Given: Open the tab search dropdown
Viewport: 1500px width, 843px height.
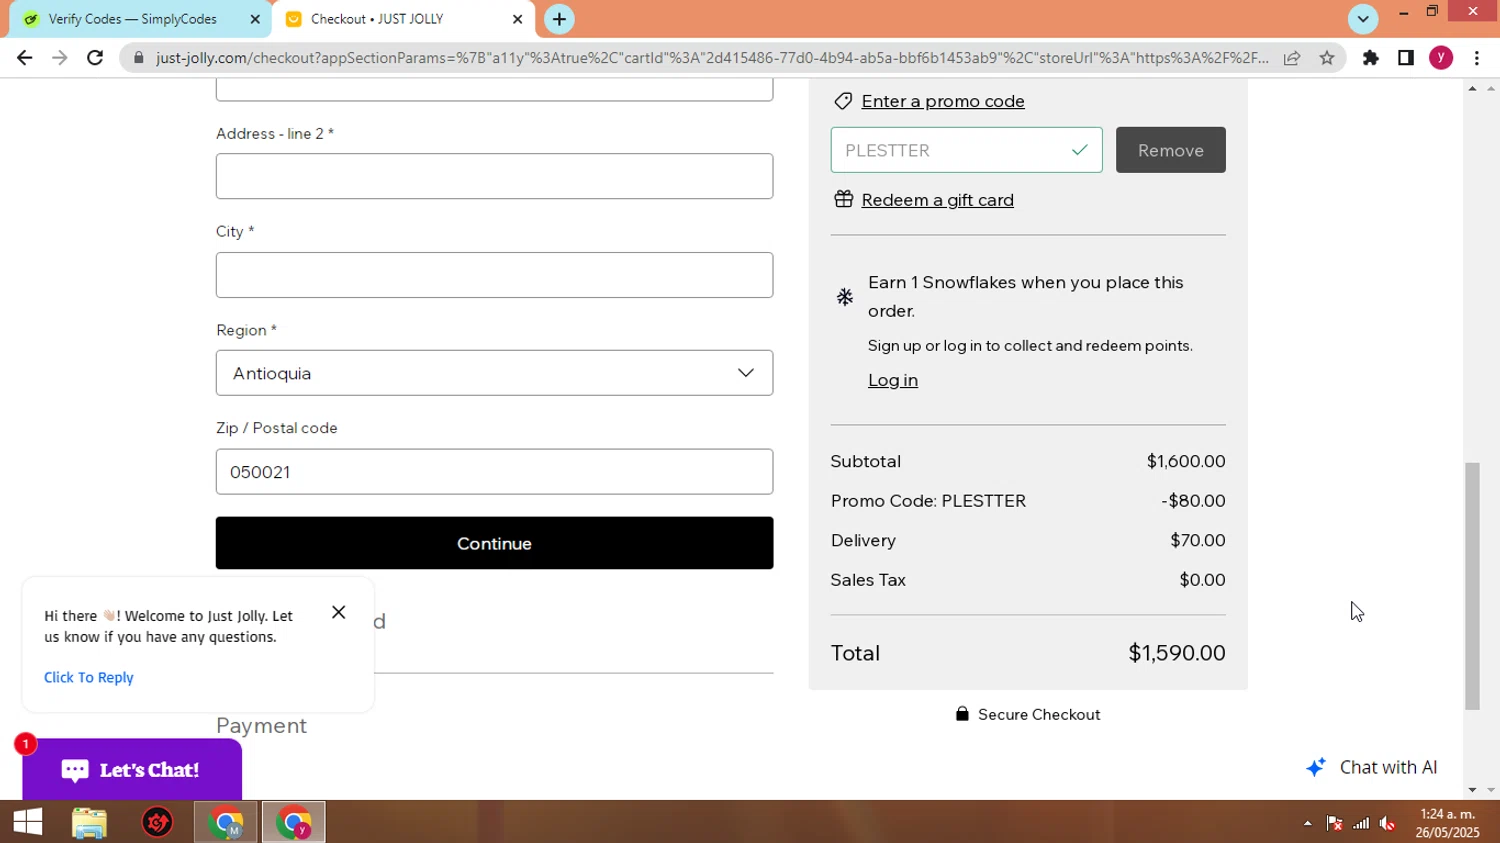Looking at the screenshot, I should pos(1363,19).
